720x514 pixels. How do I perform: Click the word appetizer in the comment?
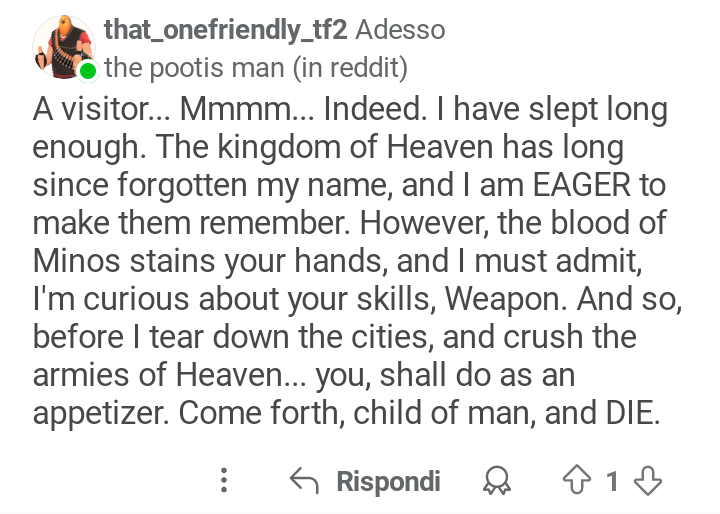(x=101, y=413)
